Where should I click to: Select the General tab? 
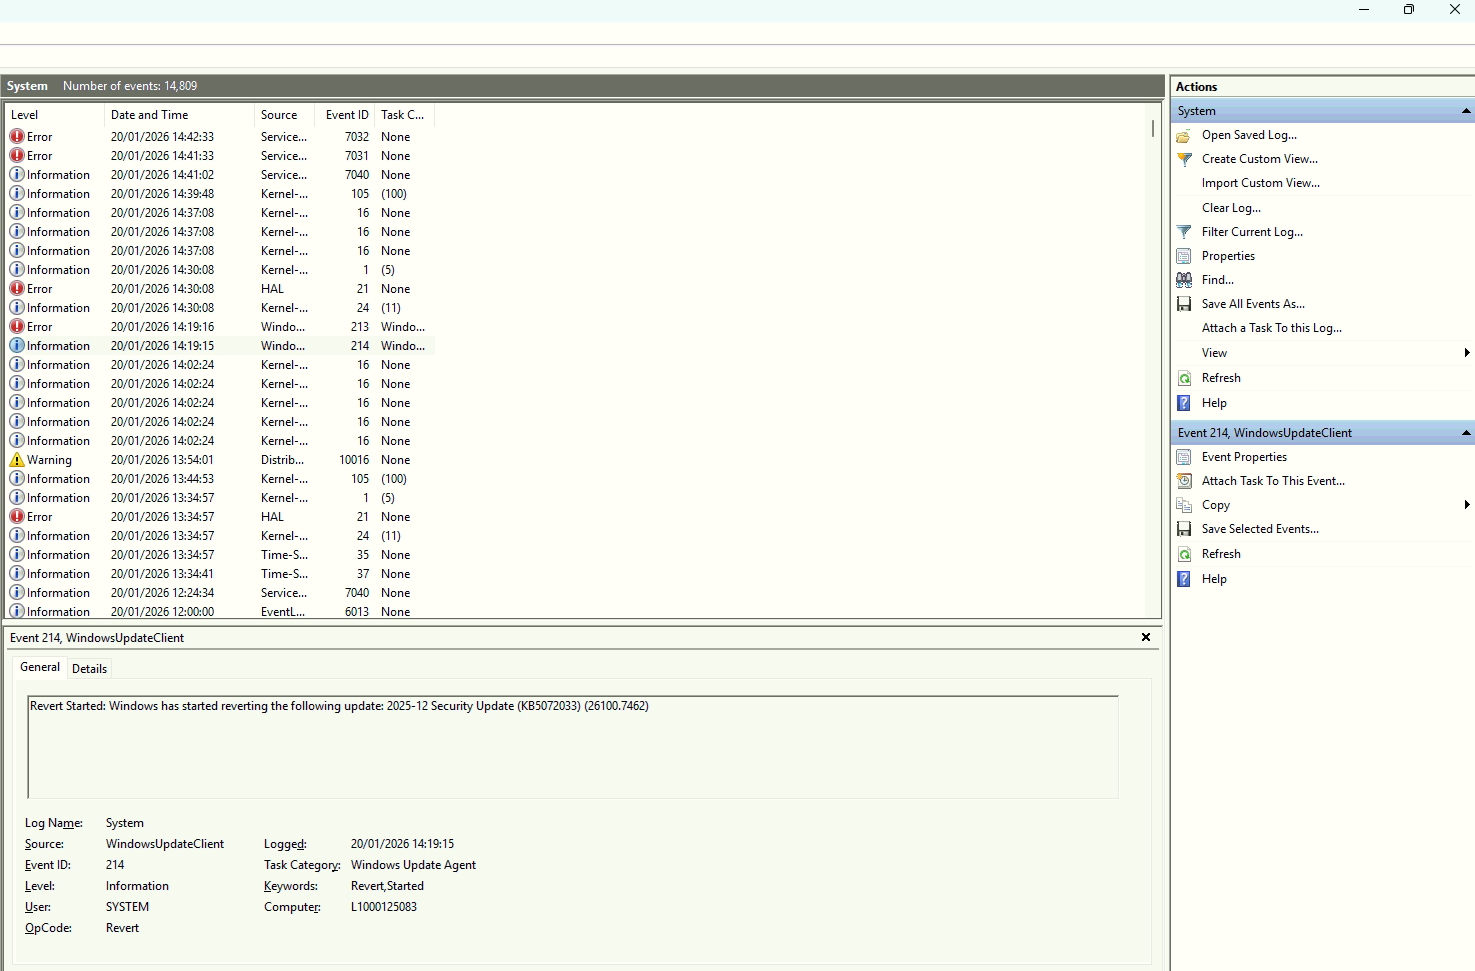pyautogui.click(x=40, y=667)
